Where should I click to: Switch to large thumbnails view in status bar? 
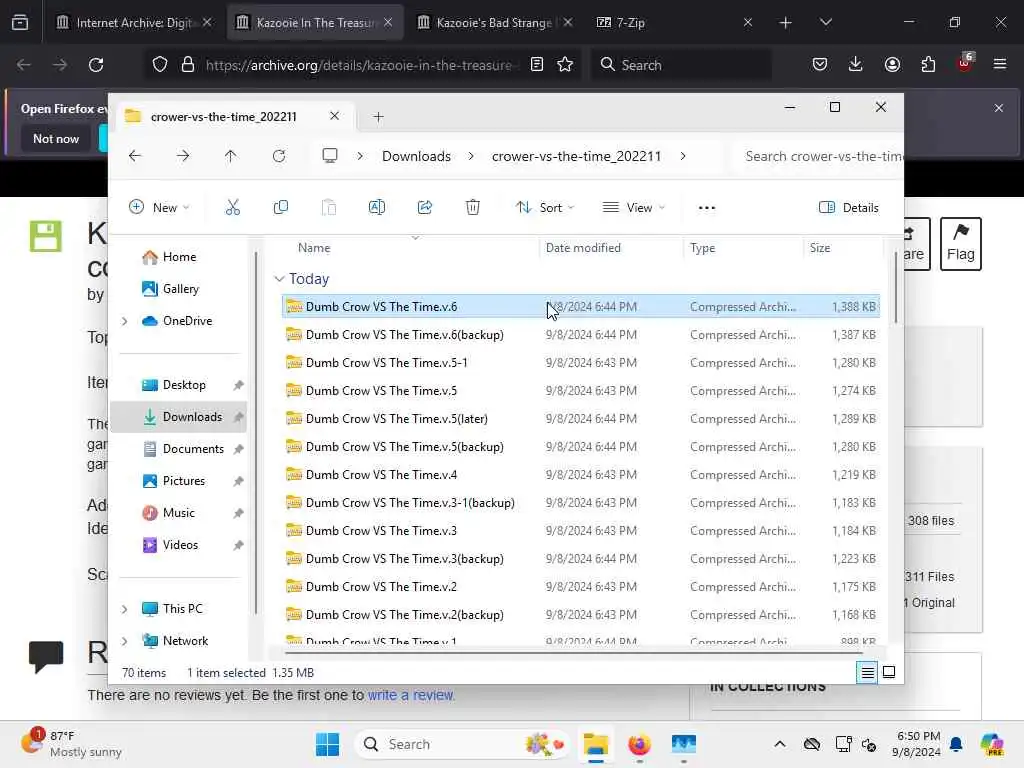pyautogui.click(x=889, y=672)
